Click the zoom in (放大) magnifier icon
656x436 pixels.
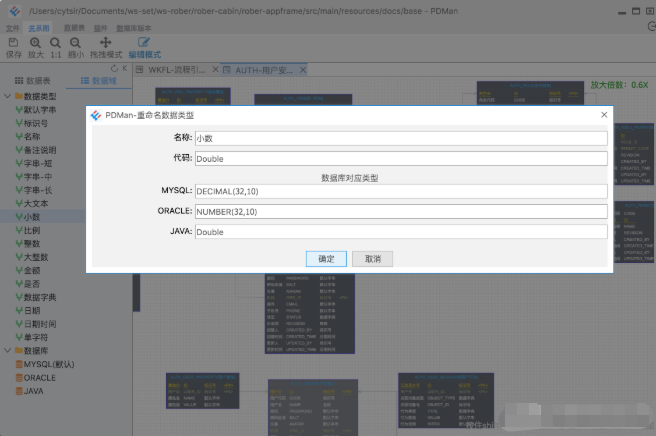(35, 42)
